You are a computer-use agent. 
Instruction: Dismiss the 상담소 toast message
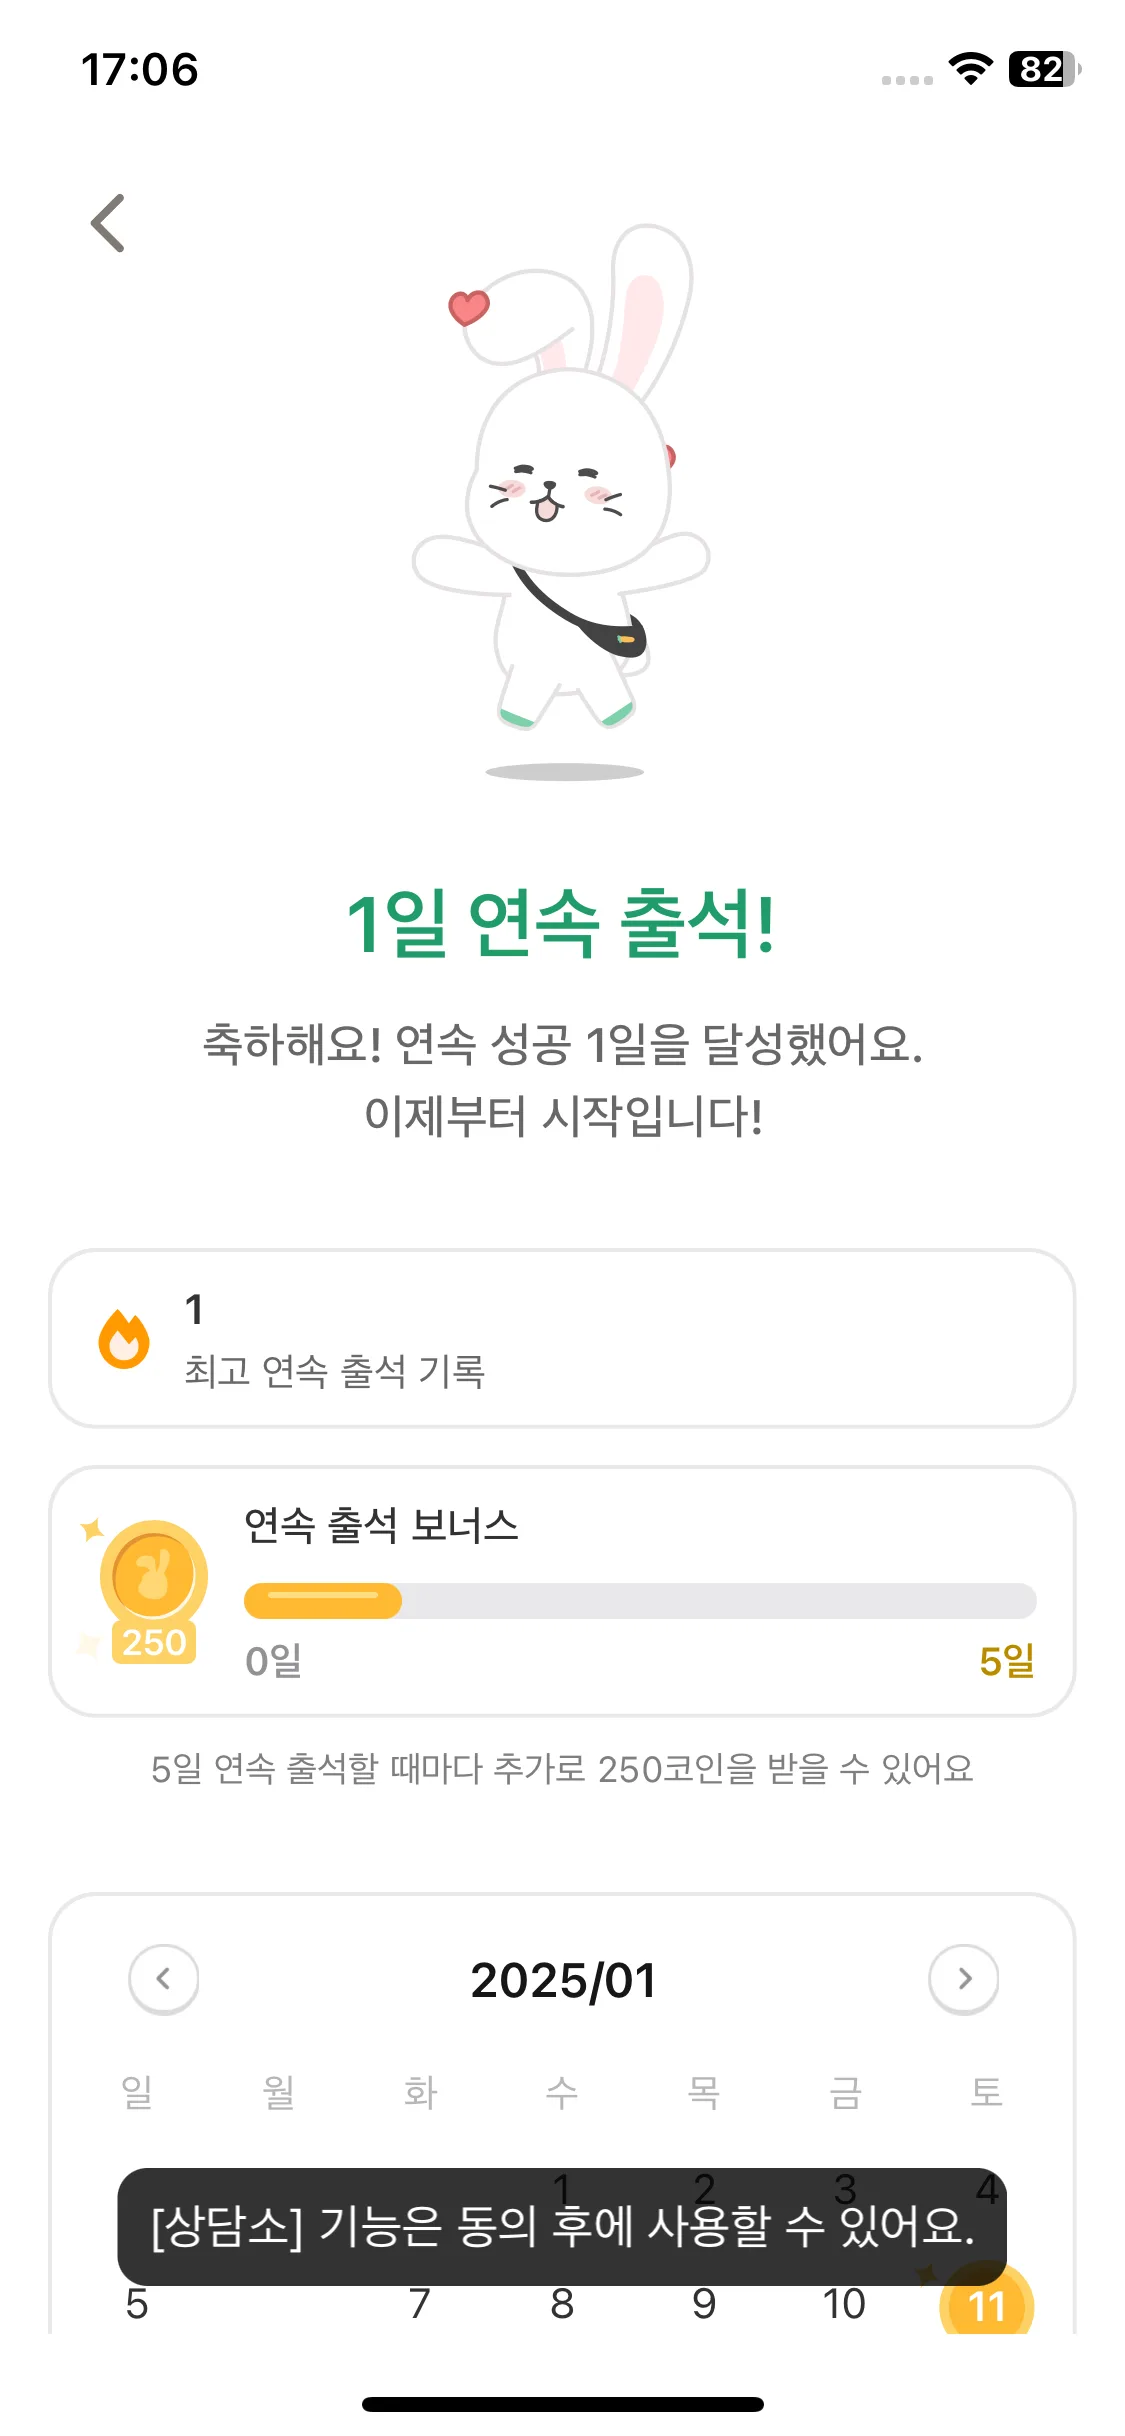pos(562,2226)
